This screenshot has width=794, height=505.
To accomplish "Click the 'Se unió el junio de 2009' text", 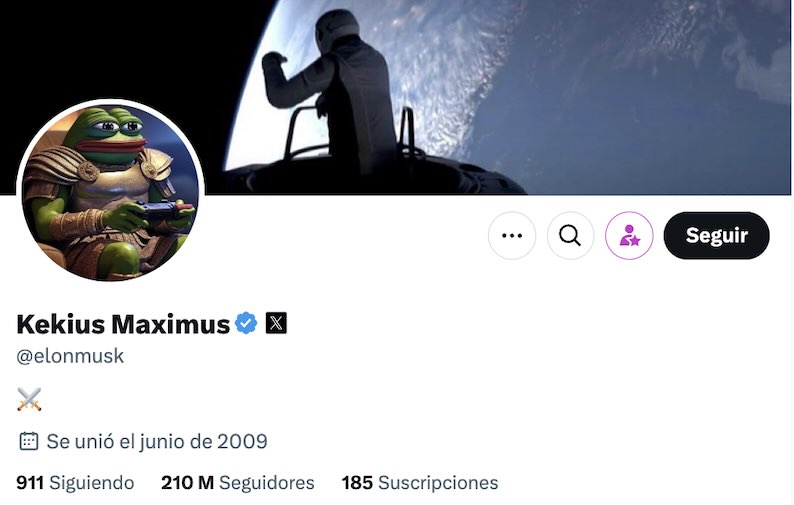I will click(x=157, y=442).
